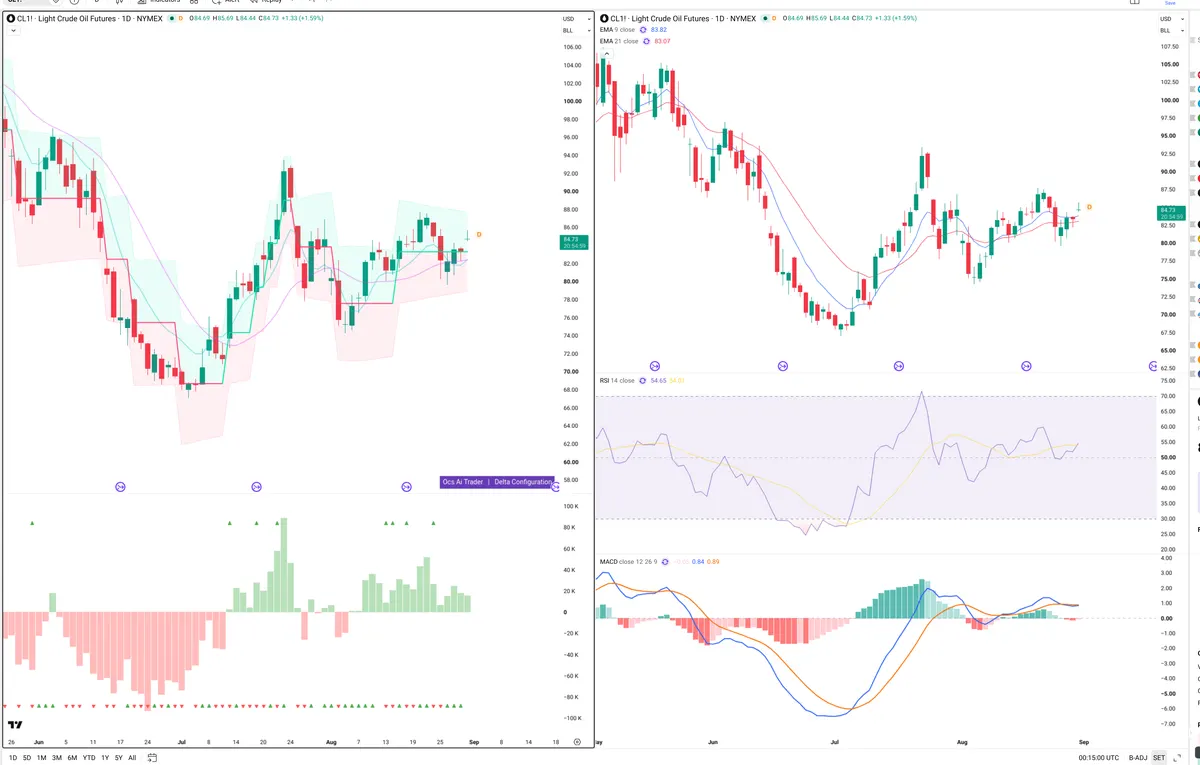Click the TradingView logo on left chart
This screenshot has height=765, width=1200.
(15, 725)
